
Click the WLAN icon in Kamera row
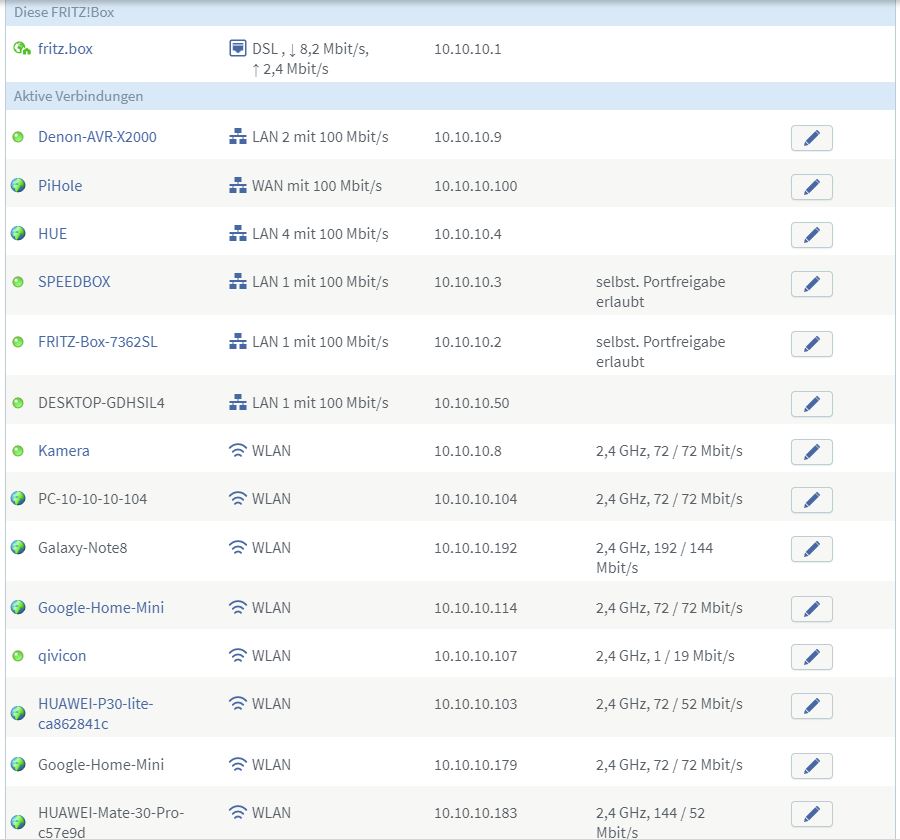tap(238, 450)
